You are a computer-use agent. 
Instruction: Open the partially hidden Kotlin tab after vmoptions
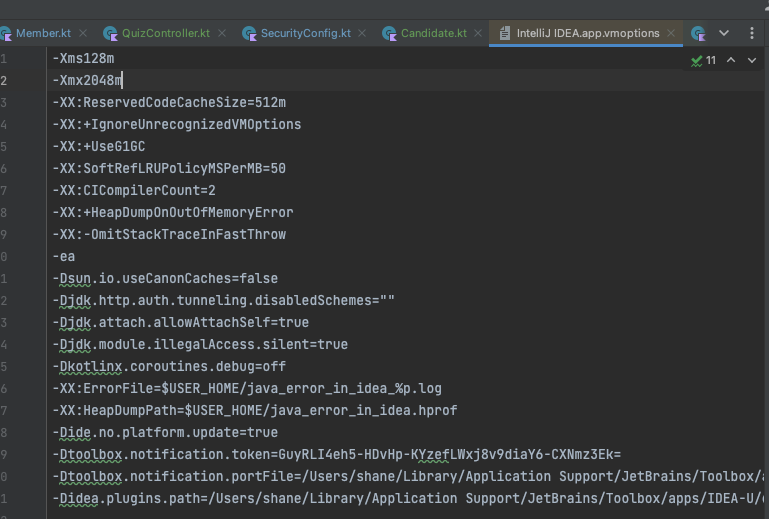pyautogui.click(x=698, y=33)
